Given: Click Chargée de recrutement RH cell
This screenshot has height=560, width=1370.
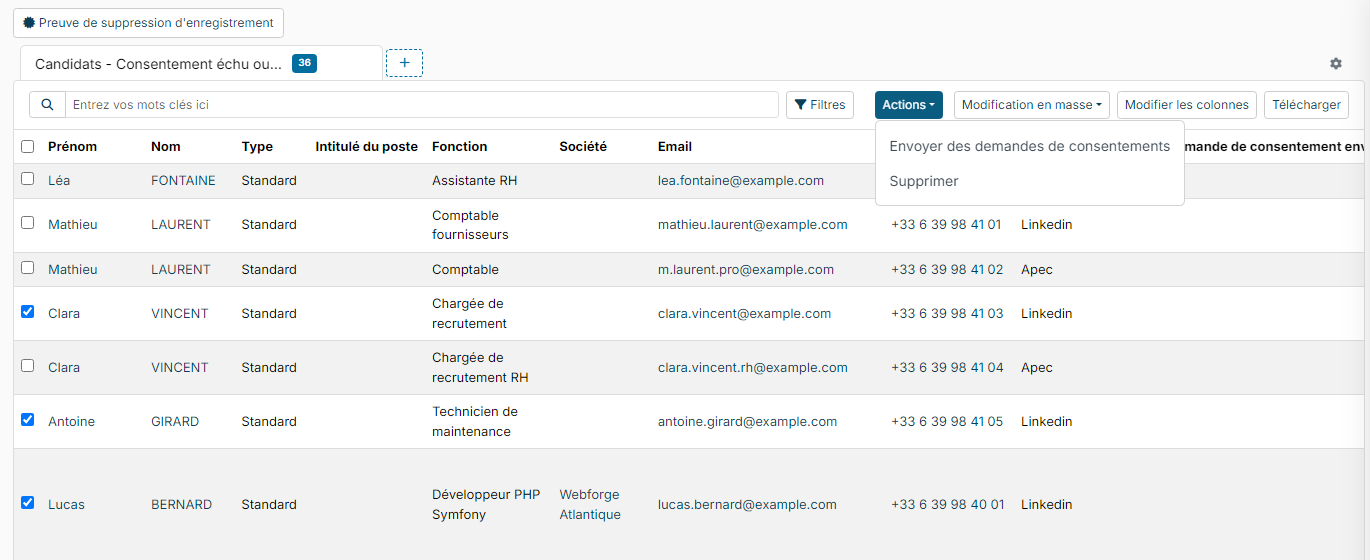Looking at the screenshot, I should [480, 368].
